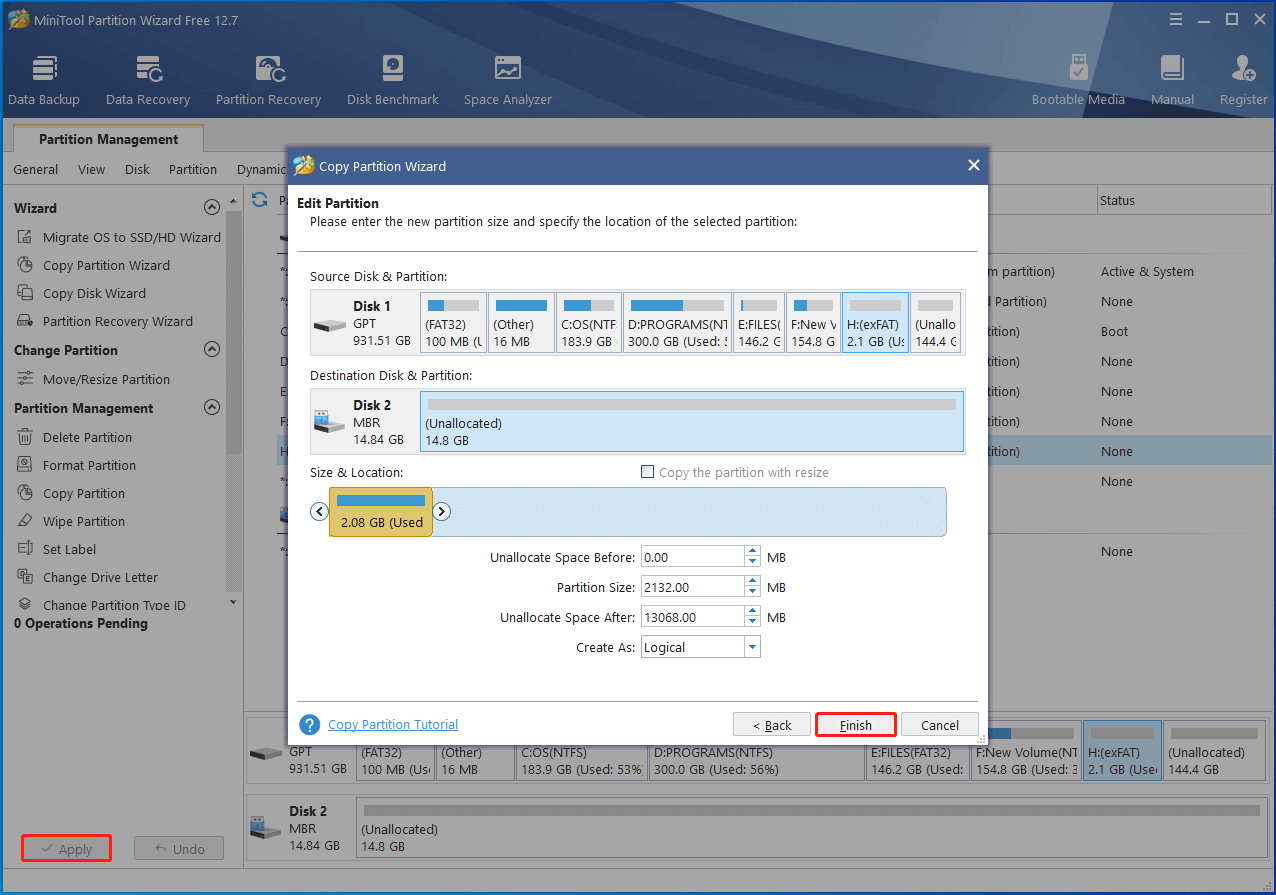
Task: Move partition left with the left arrow handle
Action: click(x=320, y=511)
